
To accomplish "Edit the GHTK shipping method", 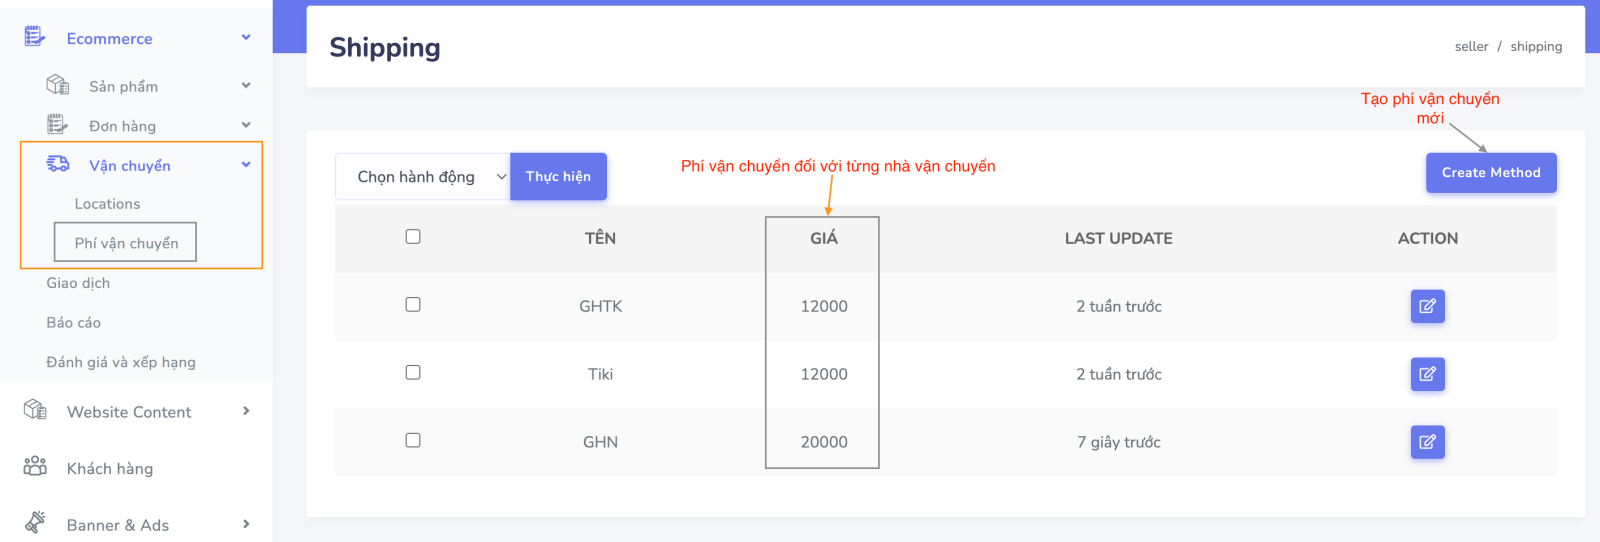I will coord(1427,306).
